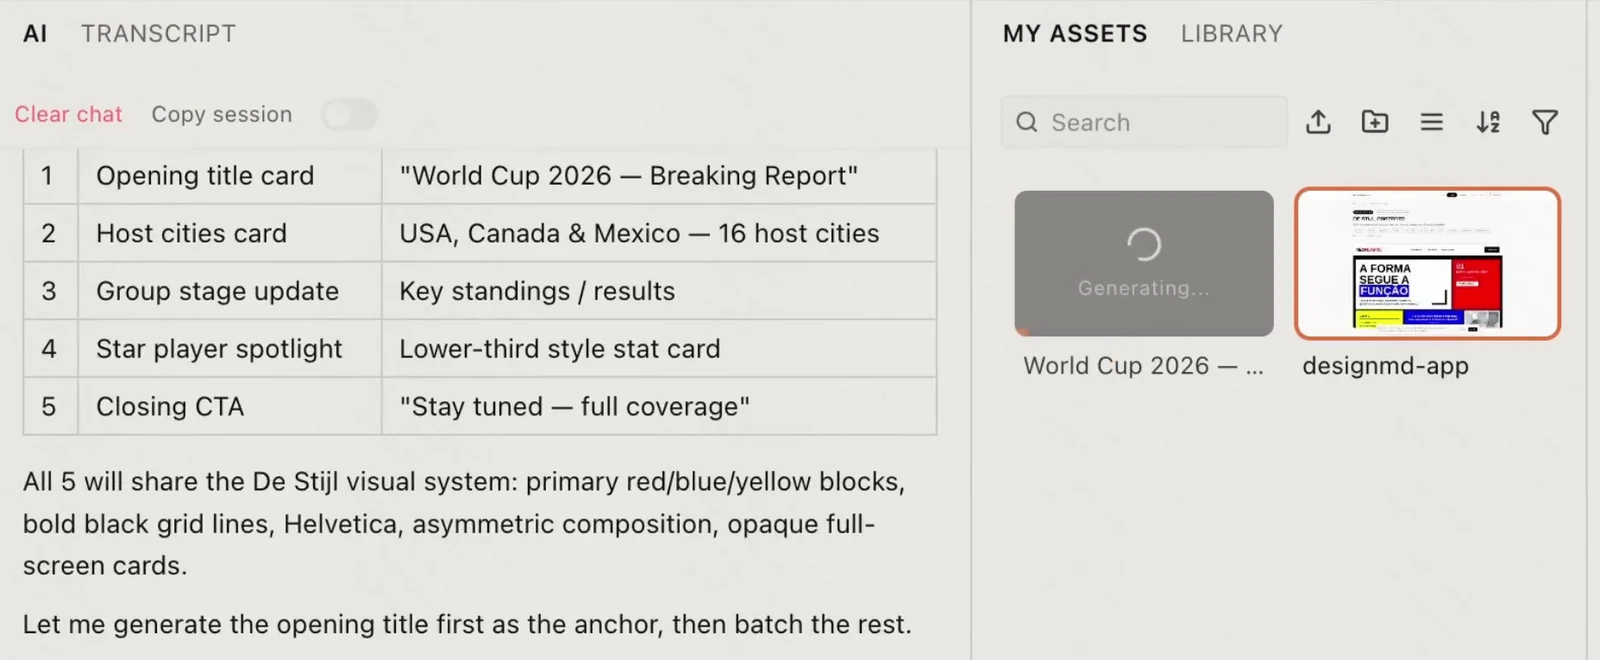Viewport: 1600px width, 660px height.
Task: Open the LIBRARY tab
Action: pyautogui.click(x=1231, y=34)
